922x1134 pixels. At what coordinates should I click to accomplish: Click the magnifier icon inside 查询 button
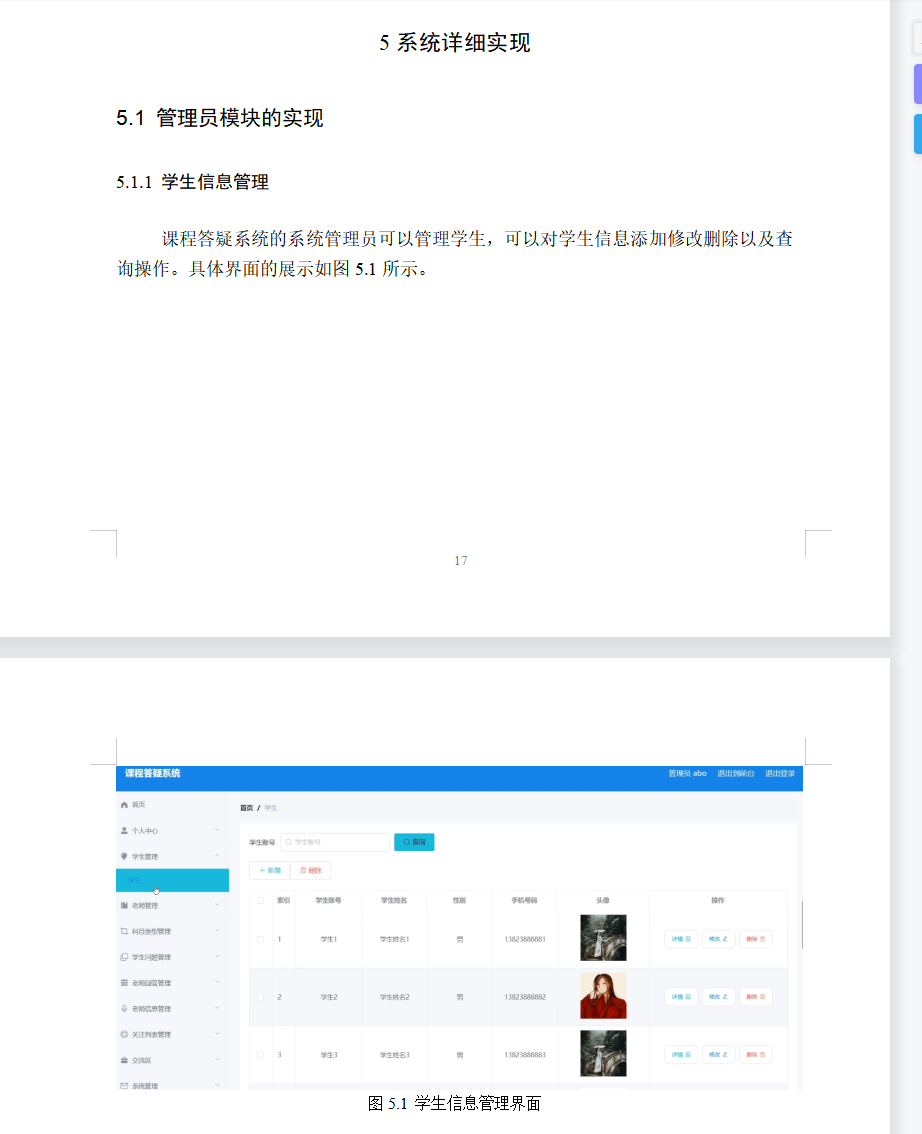(x=406, y=840)
